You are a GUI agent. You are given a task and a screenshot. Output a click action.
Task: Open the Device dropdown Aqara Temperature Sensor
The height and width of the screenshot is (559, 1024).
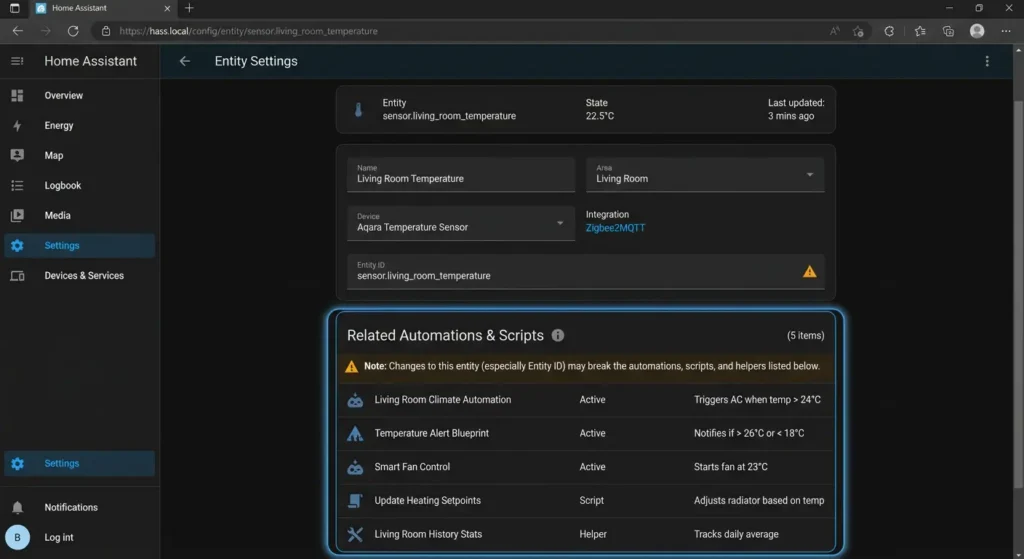[x=461, y=223]
